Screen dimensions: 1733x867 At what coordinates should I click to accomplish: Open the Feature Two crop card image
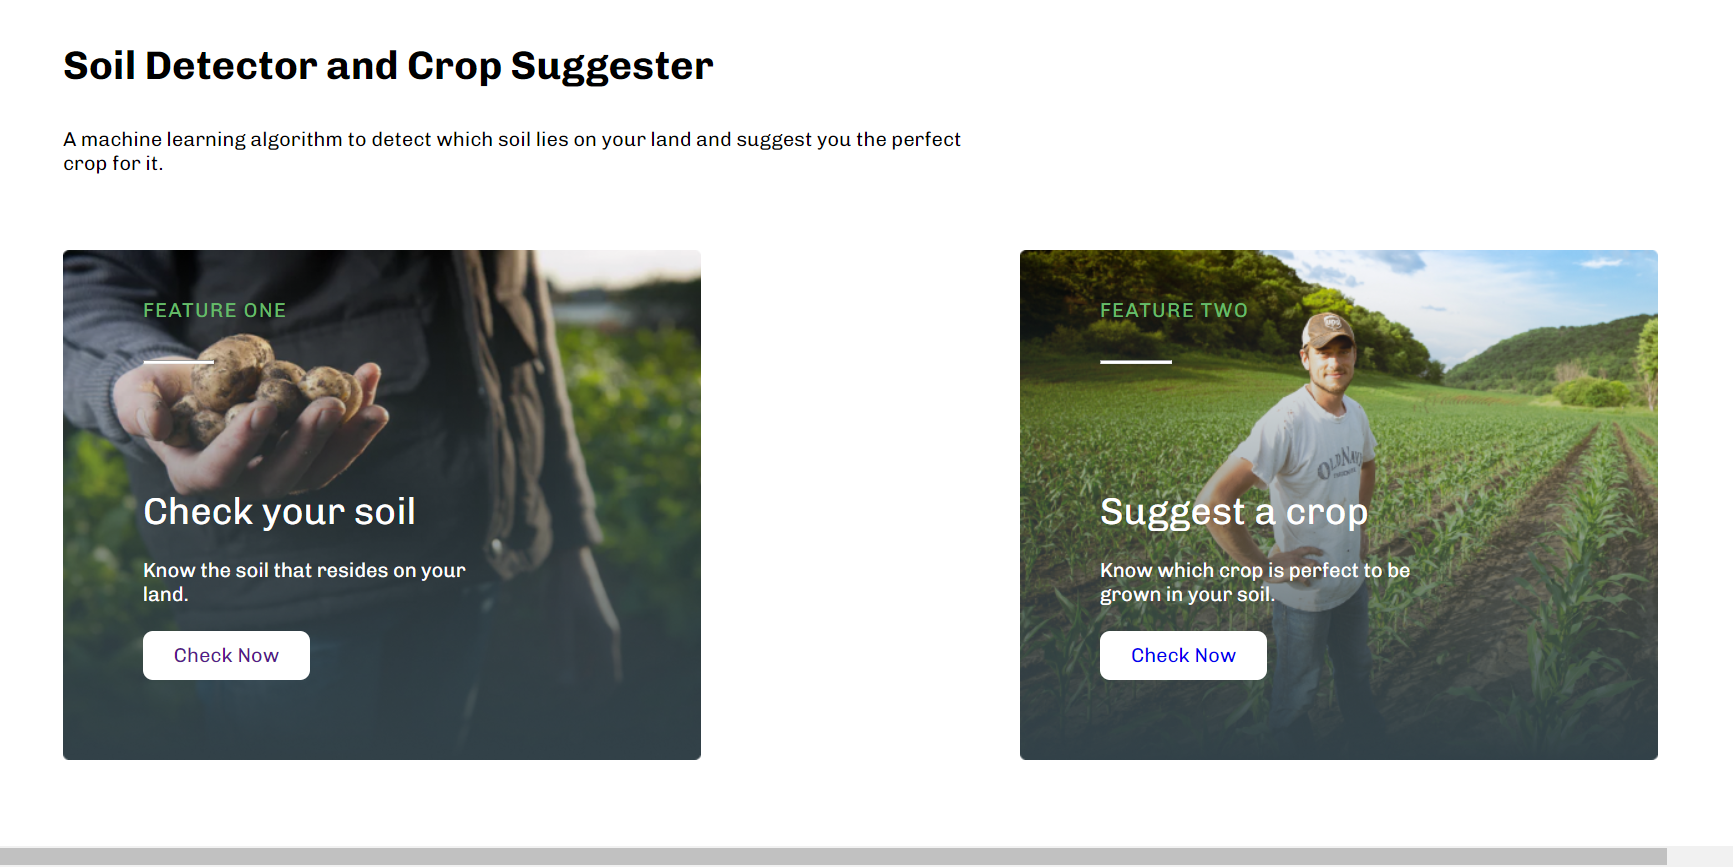pyautogui.click(x=1339, y=505)
